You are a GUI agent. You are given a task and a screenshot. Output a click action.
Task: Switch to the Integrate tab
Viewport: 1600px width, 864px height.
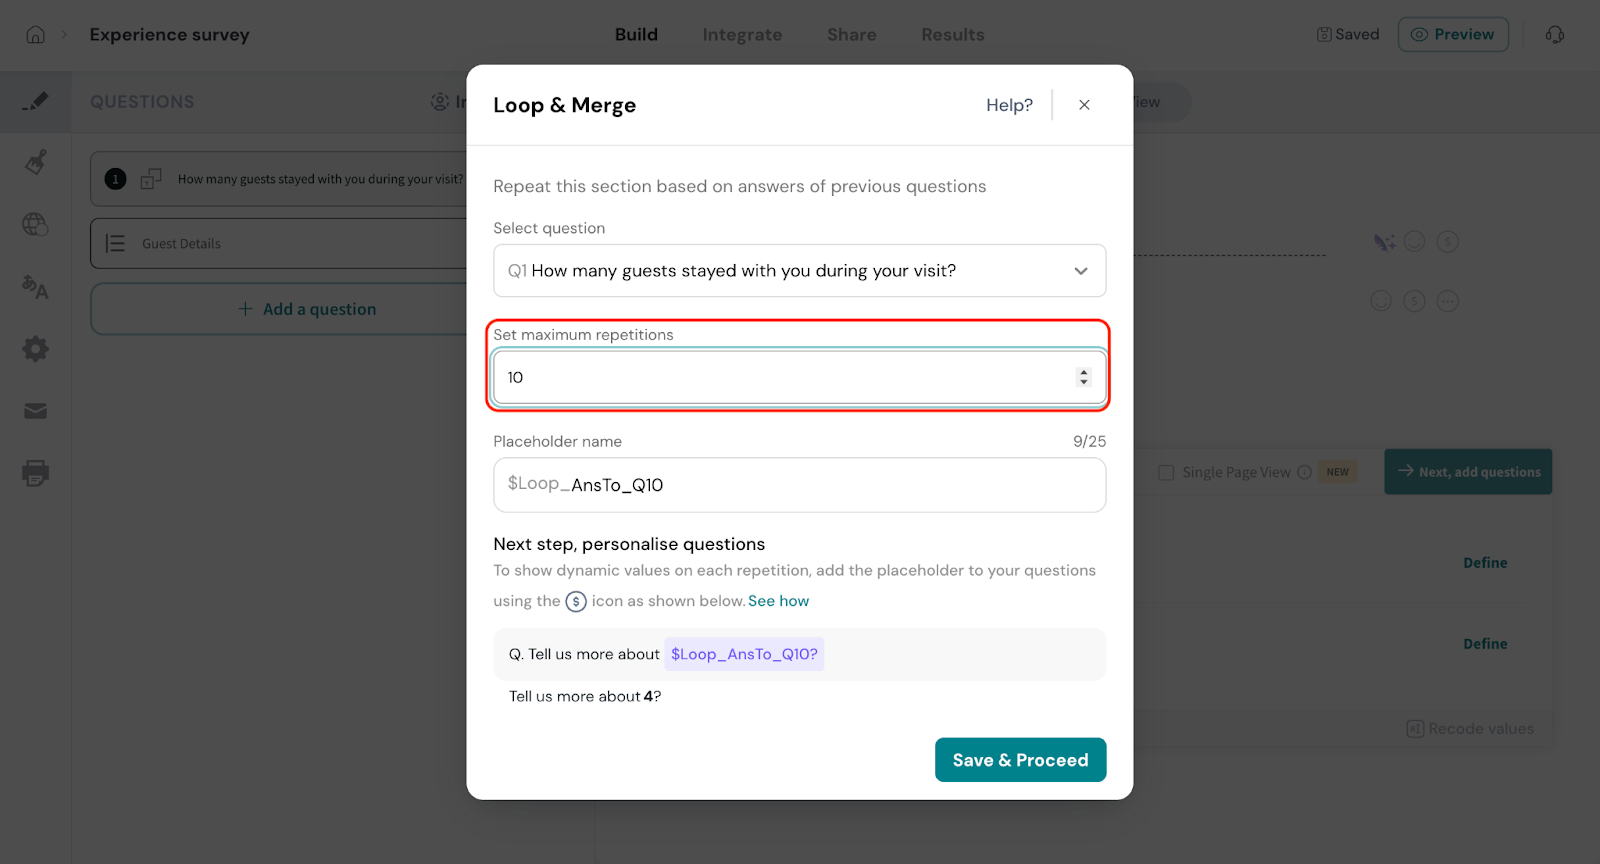pos(742,35)
